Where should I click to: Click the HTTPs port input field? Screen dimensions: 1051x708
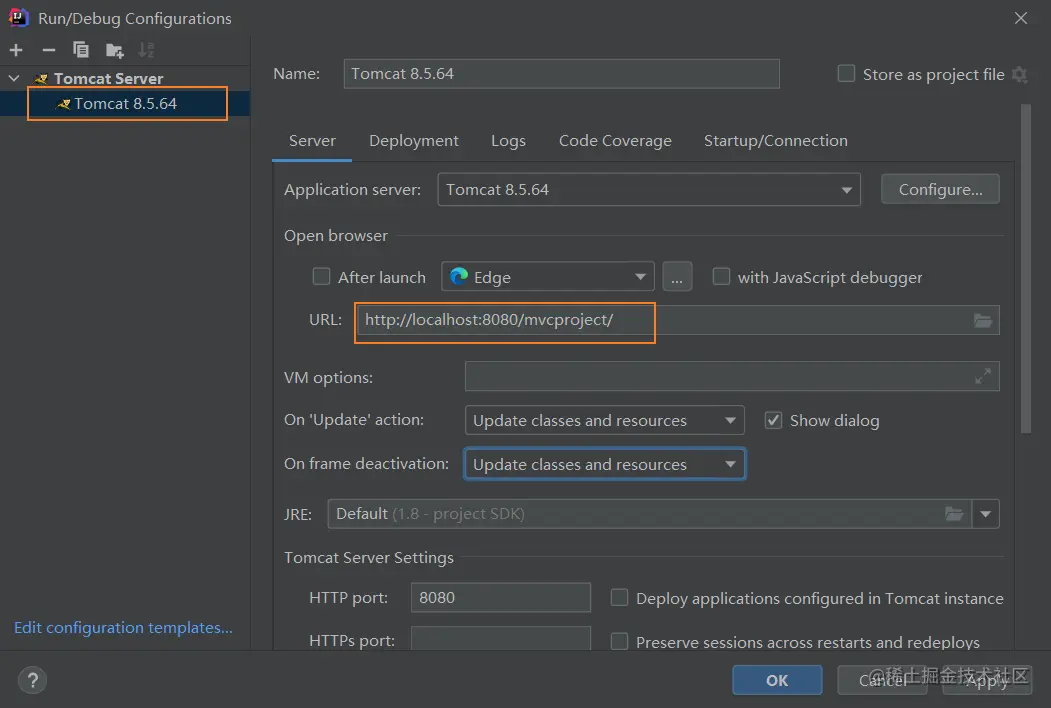coord(501,639)
